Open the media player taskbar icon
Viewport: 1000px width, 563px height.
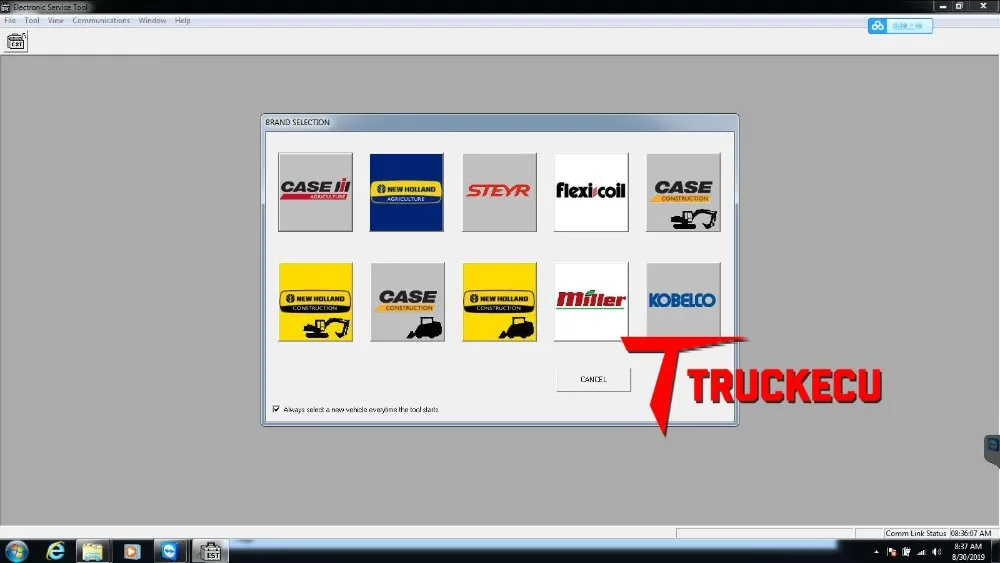click(131, 551)
